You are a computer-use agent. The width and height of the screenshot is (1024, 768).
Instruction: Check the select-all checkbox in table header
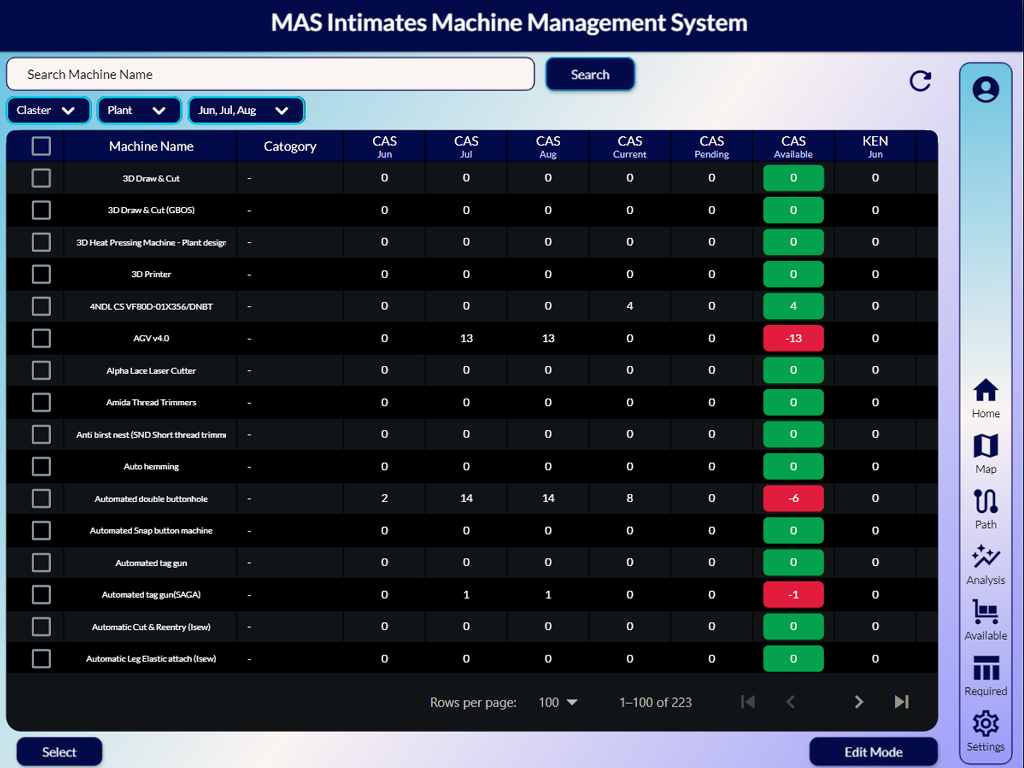[41, 146]
